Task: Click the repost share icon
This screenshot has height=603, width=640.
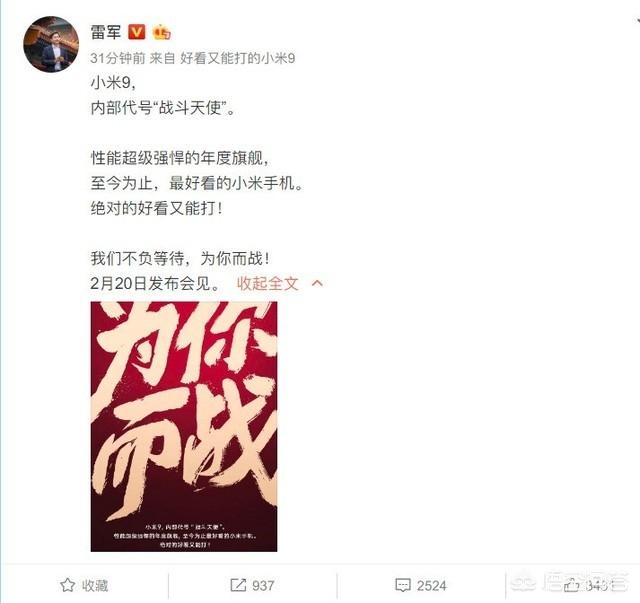Action: (x=238, y=585)
